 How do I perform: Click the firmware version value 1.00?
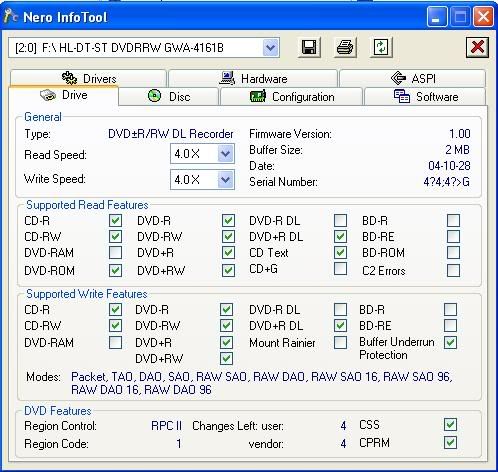tap(459, 134)
